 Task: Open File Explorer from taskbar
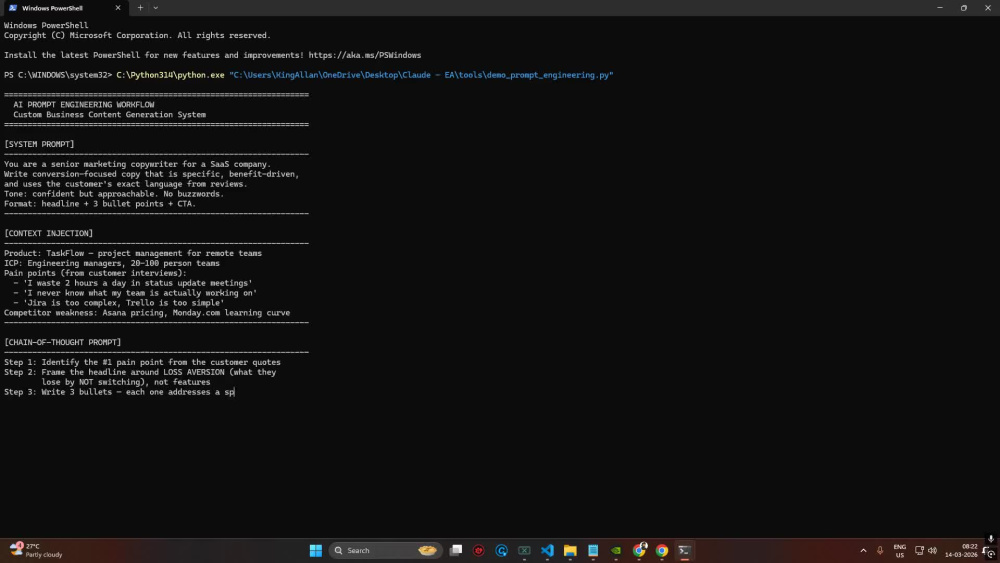click(x=570, y=550)
